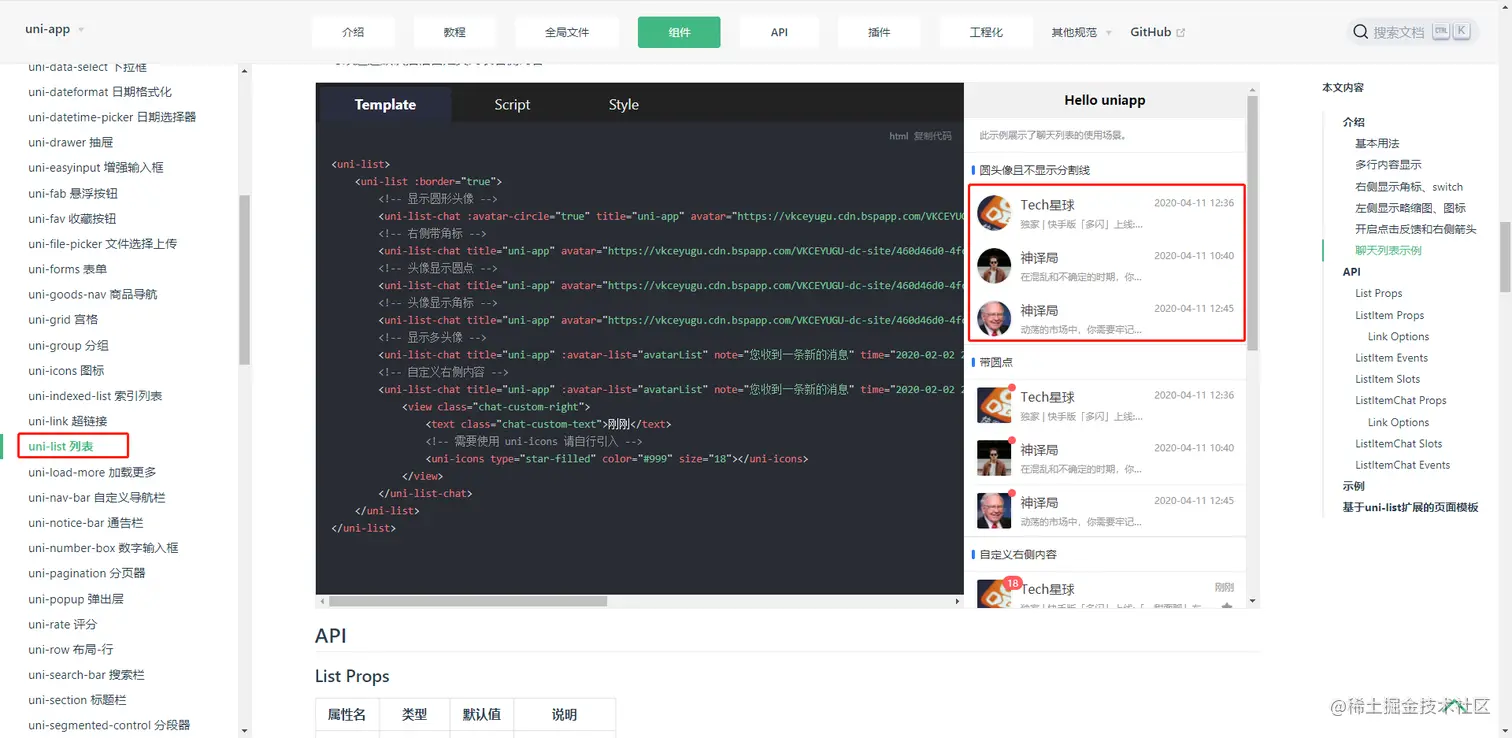Open uni-datetime-picker 日期选择器 in sidebar
1512x738 pixels.
click(112, 117)
